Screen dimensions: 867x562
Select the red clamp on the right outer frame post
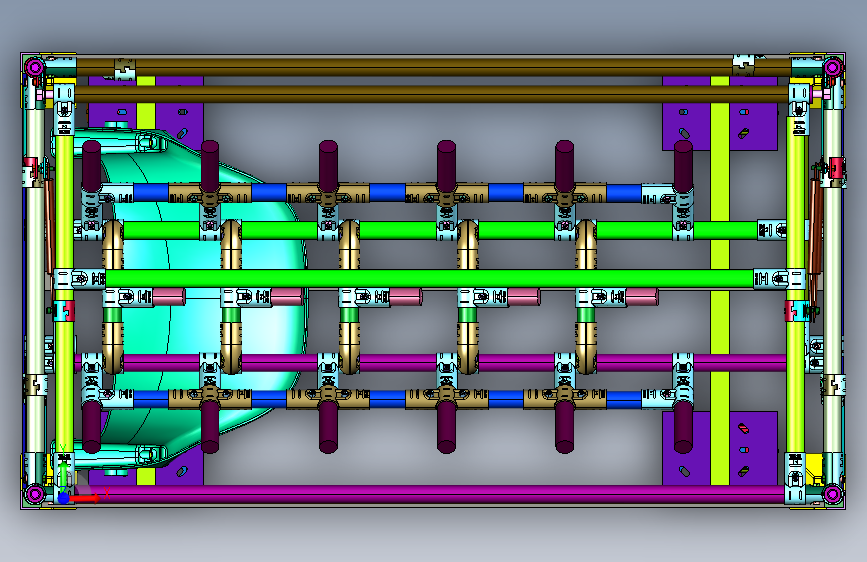tap(838, 168)
